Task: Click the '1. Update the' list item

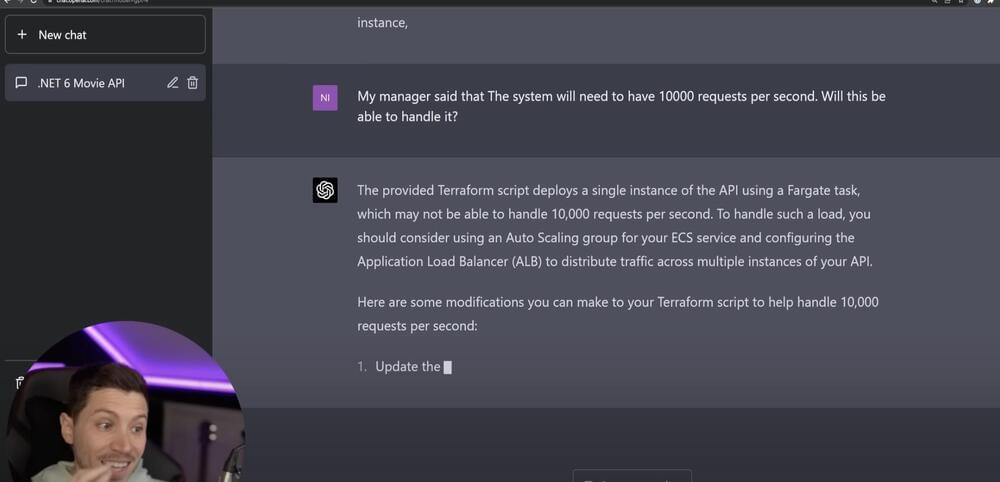Action: pyautogui.click(x=407, y=367)
